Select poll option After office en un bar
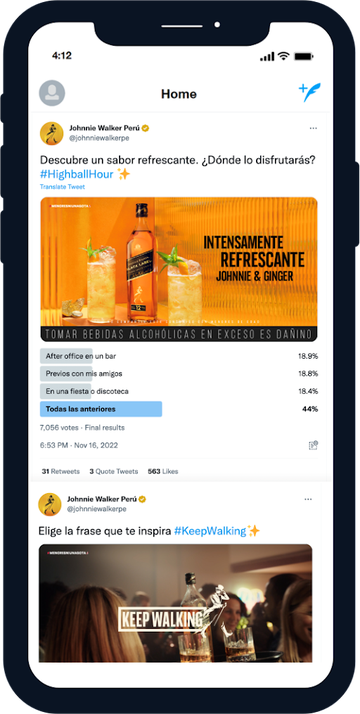 click(x=179, y=356)
